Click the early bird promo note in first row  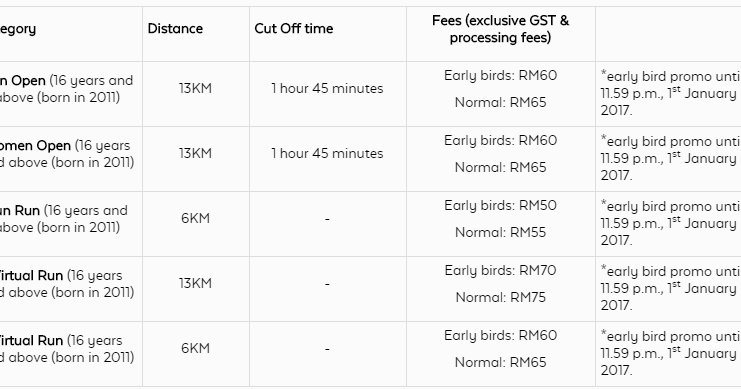click(x=670, y=93)
